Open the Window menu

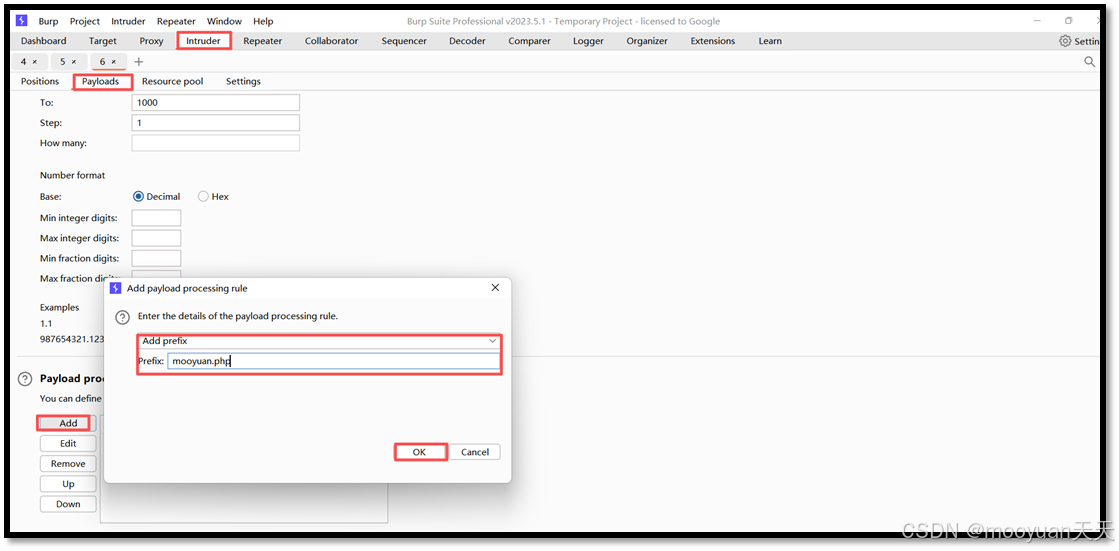[x=224, y=21]
